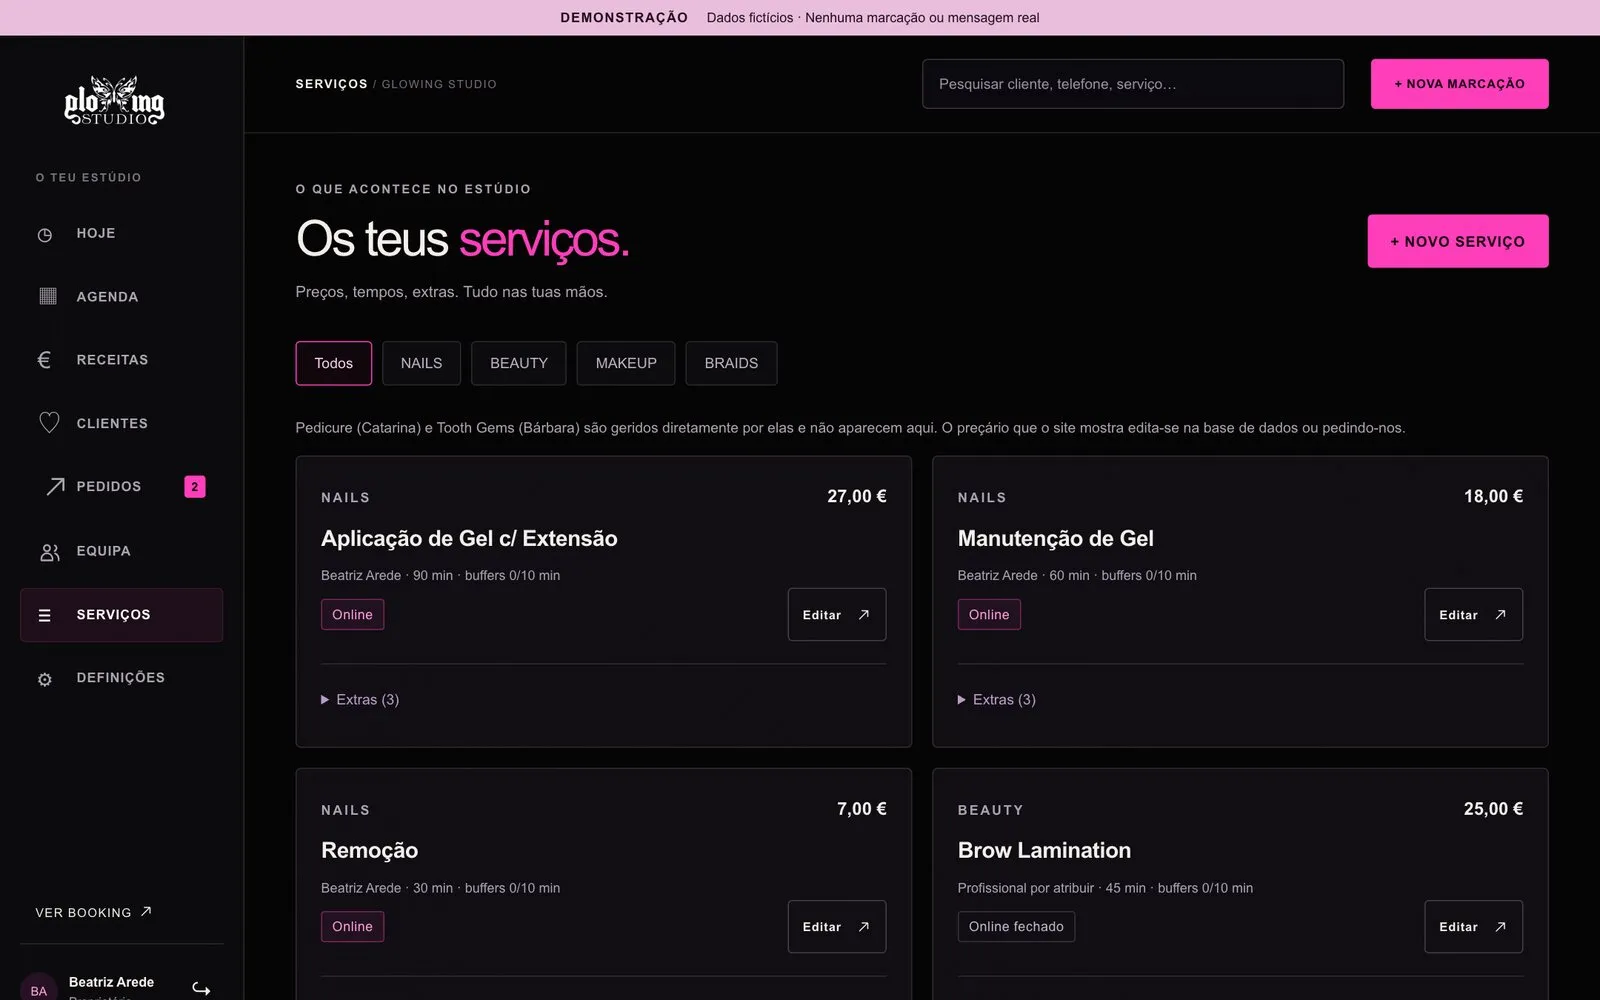Click the Remoção service title
The width and height of the screenshot is (1600, 1000).
tap(369, 851)
